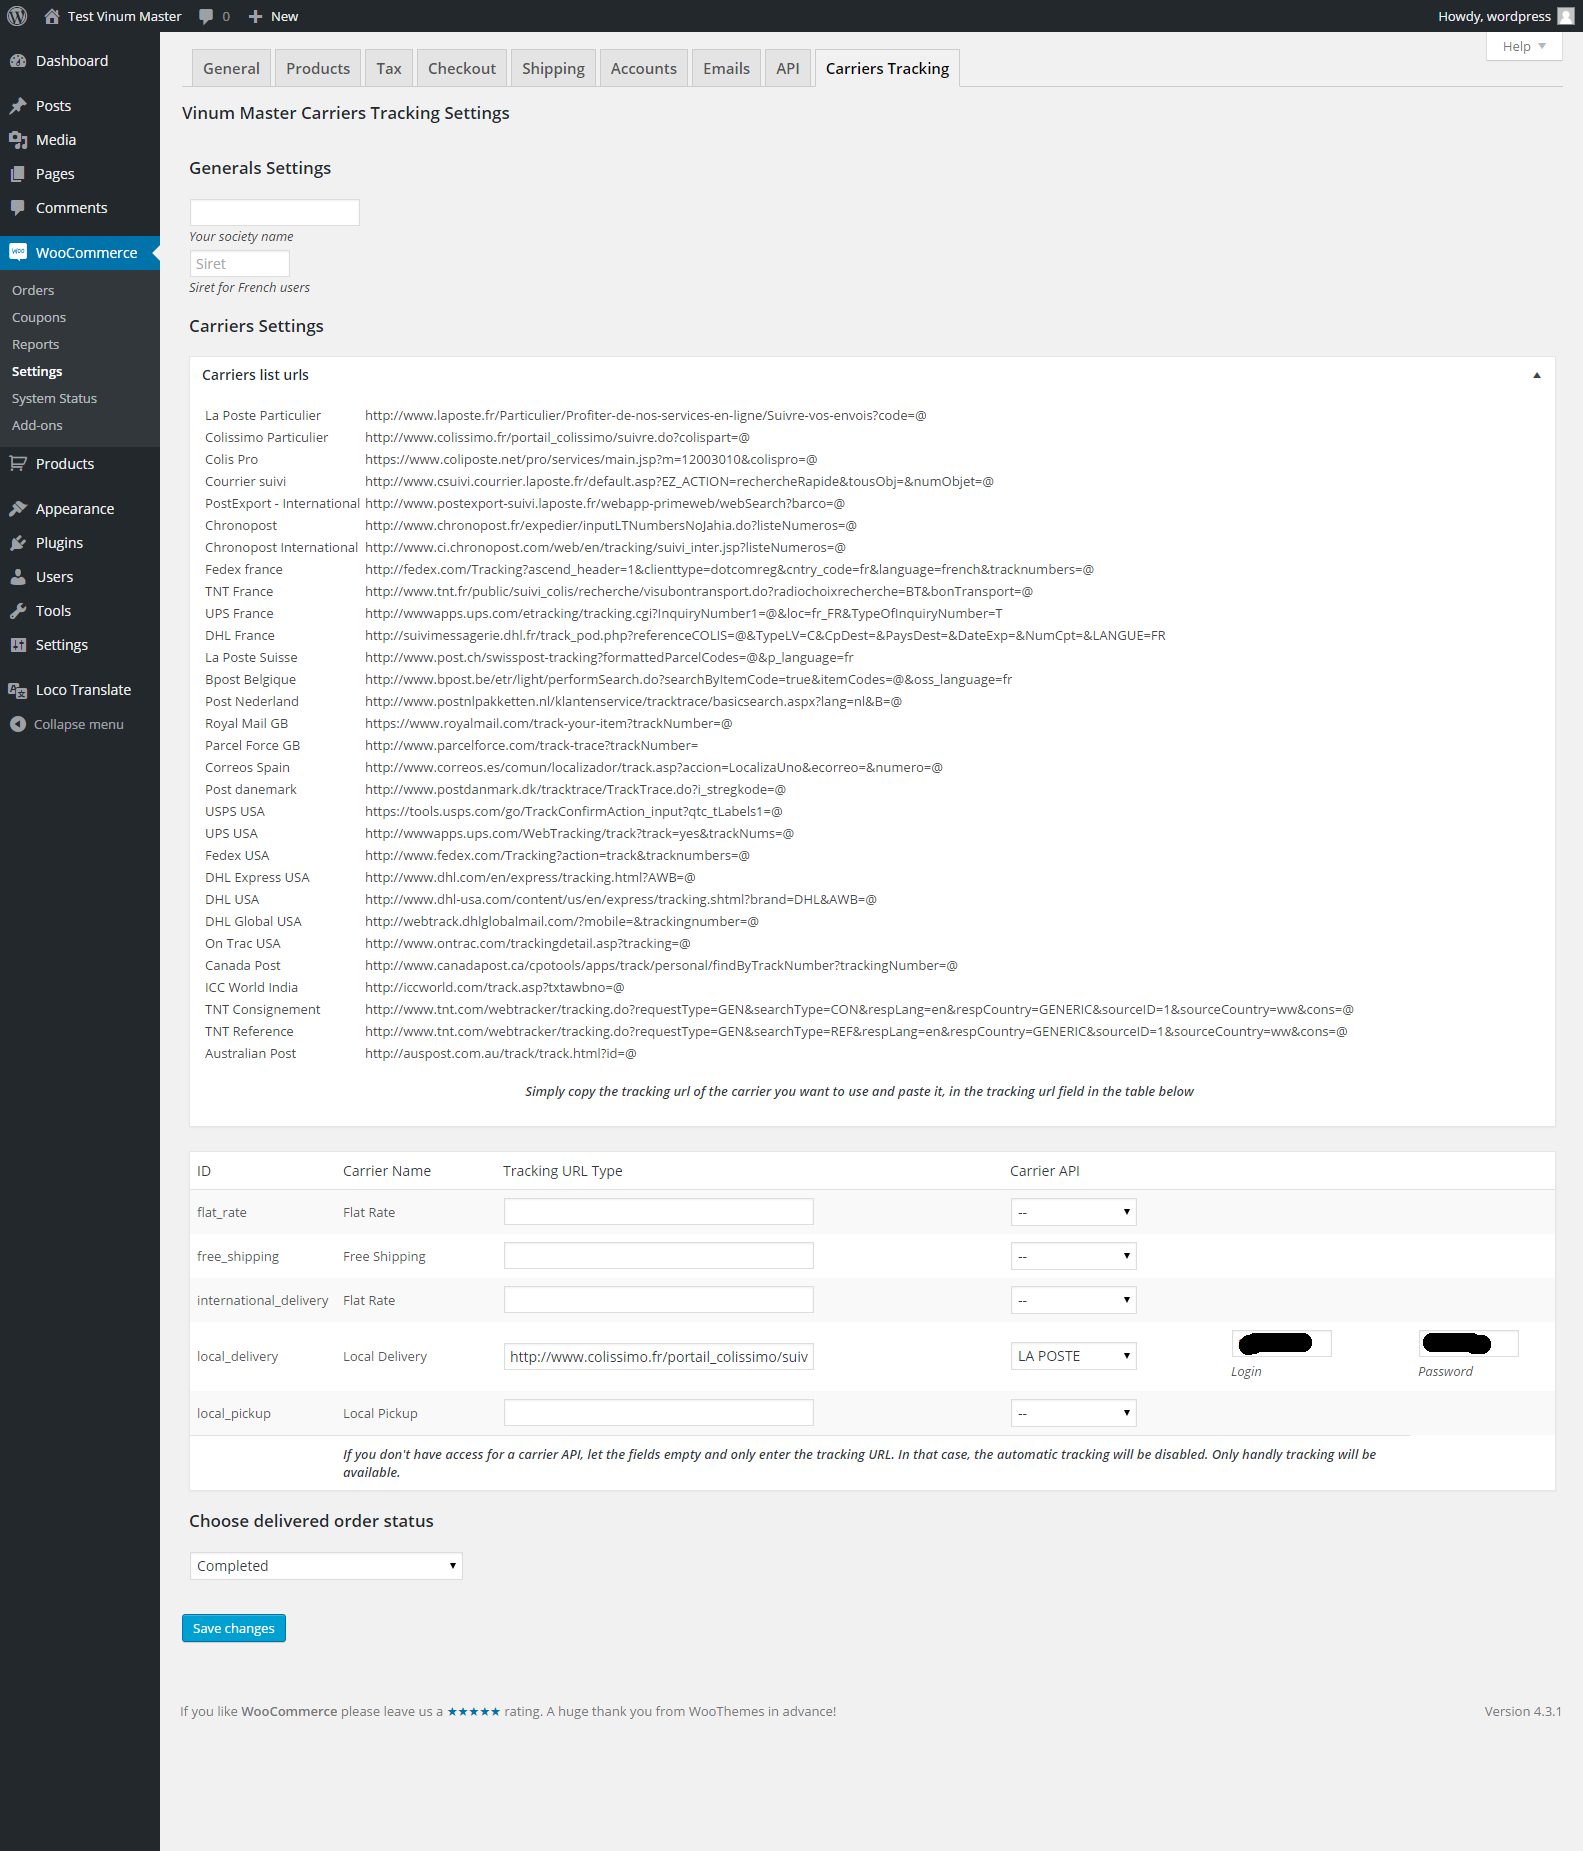Click the Canada Post tracking URL
The height and width of the screenshot is (1851, 1583).
coord(661,965)
